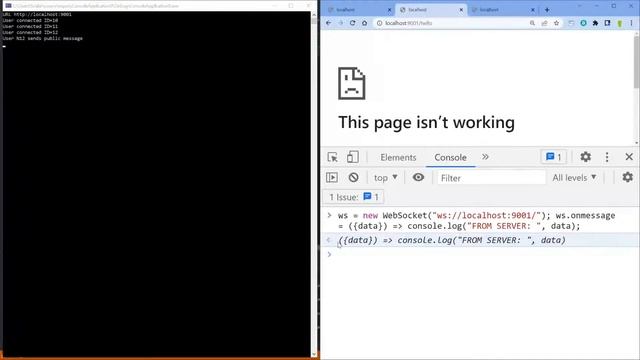This screenshot has width=640, height=360.
Task: Open the console settings gear icon
Action: (x=627, y=177)
